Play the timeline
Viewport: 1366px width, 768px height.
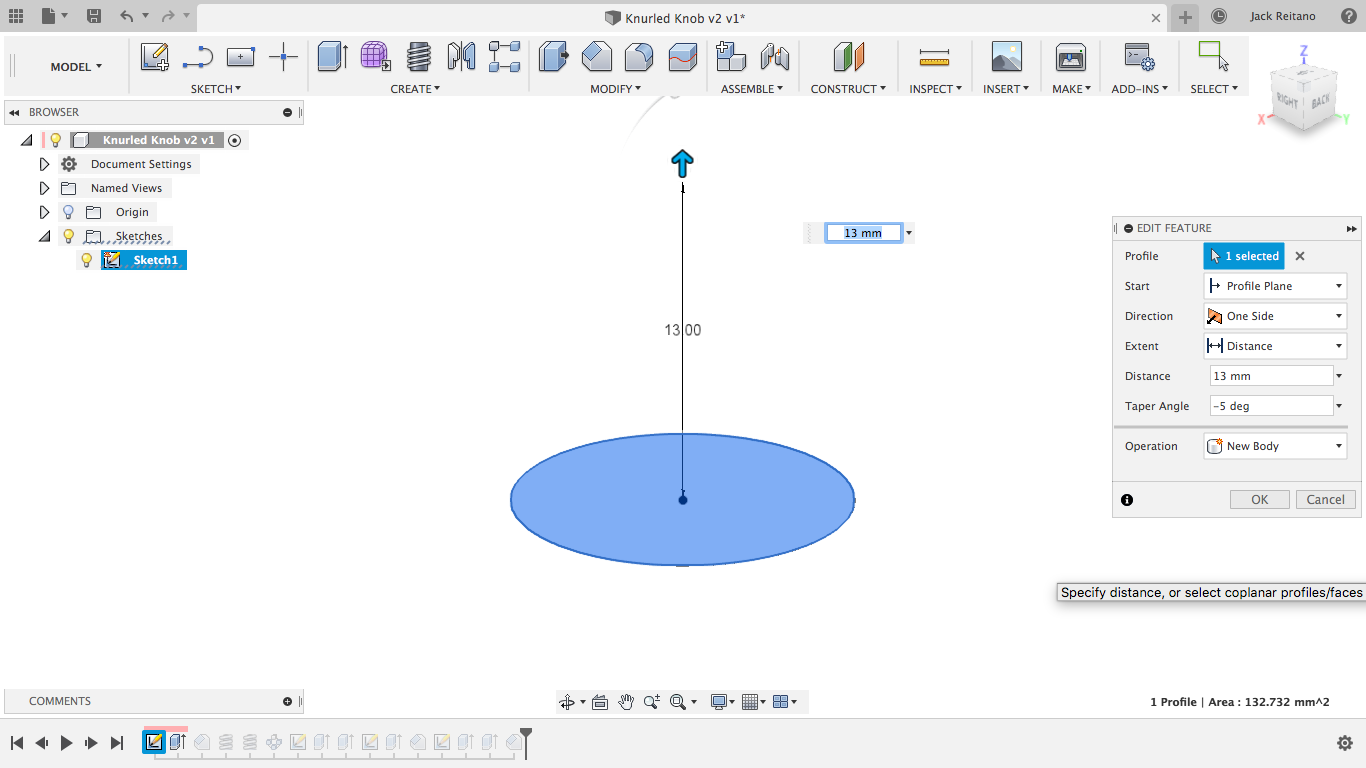(67, 742)
